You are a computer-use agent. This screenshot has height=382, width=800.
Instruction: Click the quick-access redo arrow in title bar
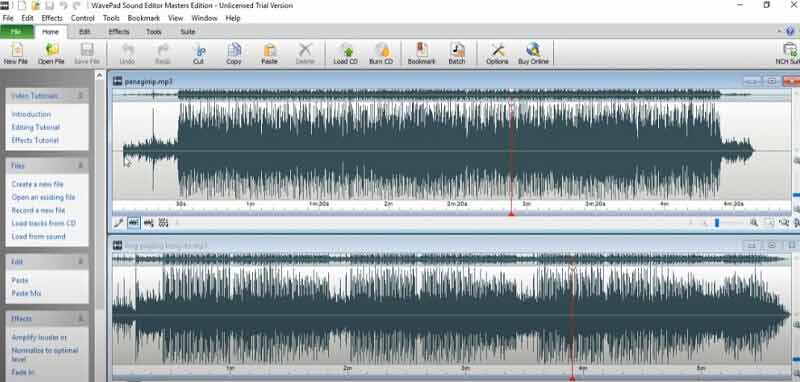pyautogui.click(x=77, y=6)
